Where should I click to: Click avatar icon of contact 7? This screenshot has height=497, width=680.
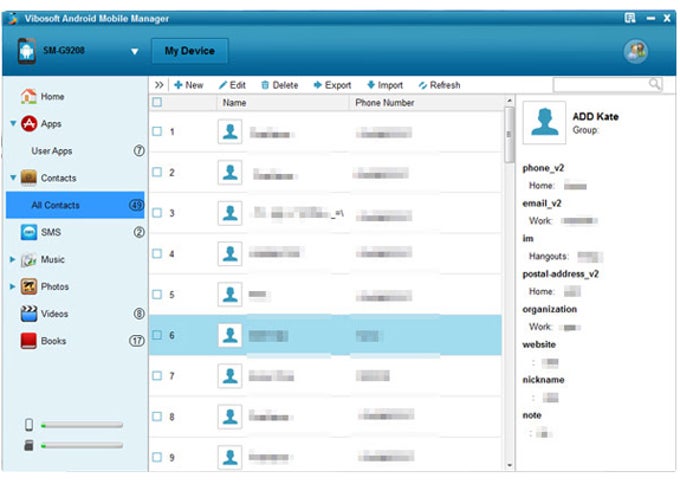(230, 376)
